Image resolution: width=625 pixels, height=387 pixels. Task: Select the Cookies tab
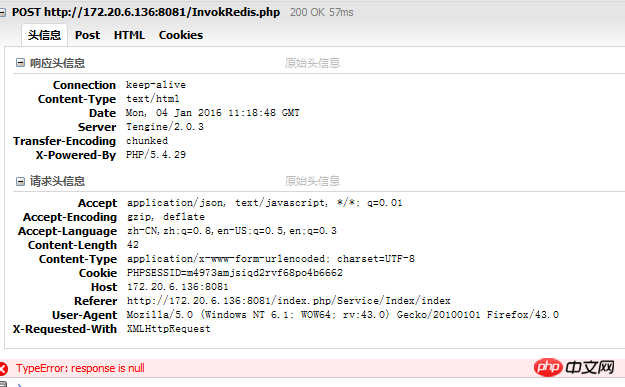[181, 35]
